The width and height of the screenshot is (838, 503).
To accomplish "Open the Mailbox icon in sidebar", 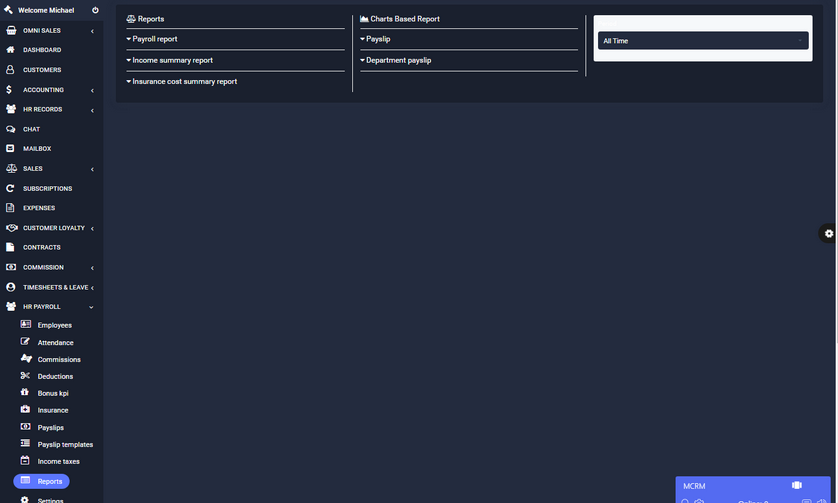I will 10,149.
